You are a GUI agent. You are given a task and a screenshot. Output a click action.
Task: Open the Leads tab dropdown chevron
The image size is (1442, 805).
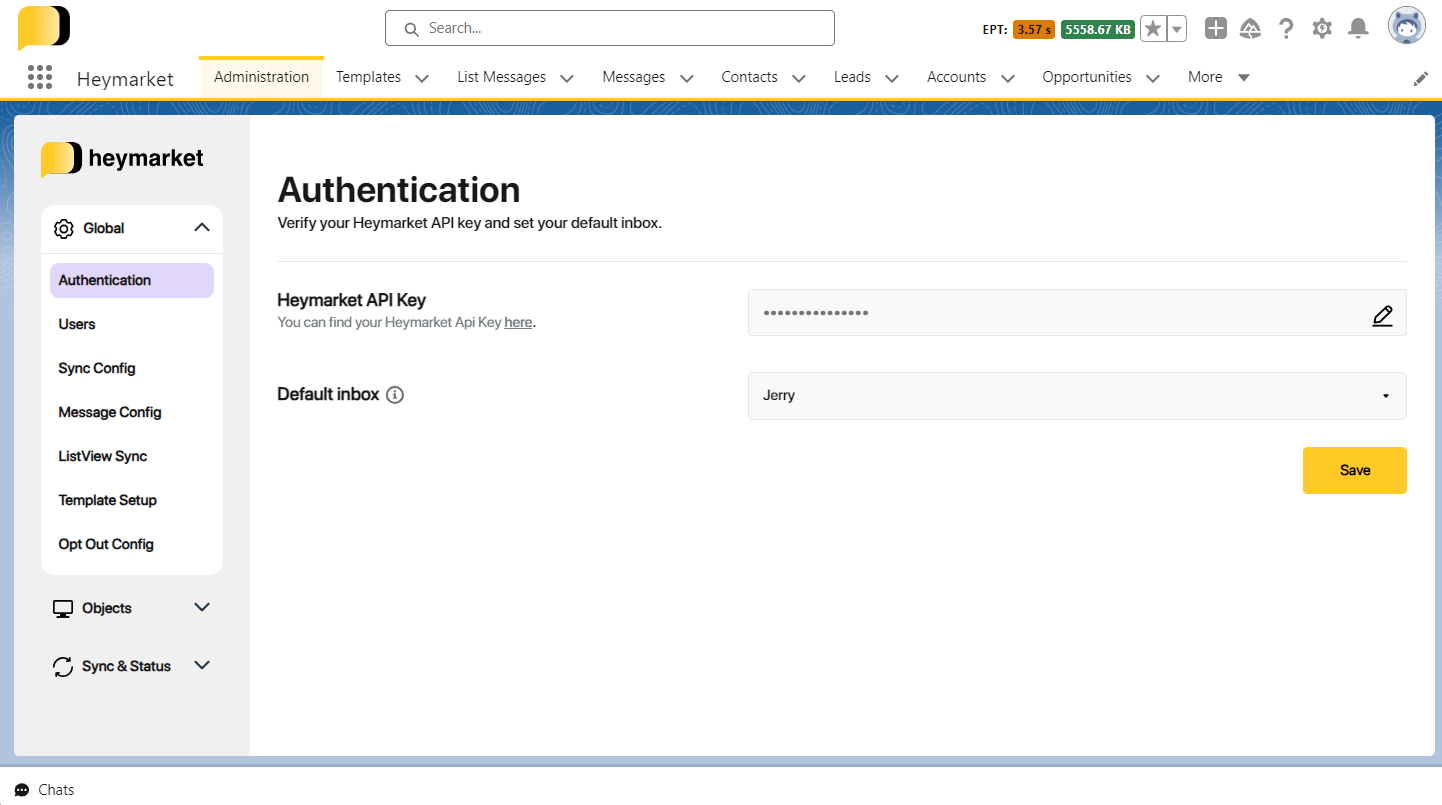[891, 78]
